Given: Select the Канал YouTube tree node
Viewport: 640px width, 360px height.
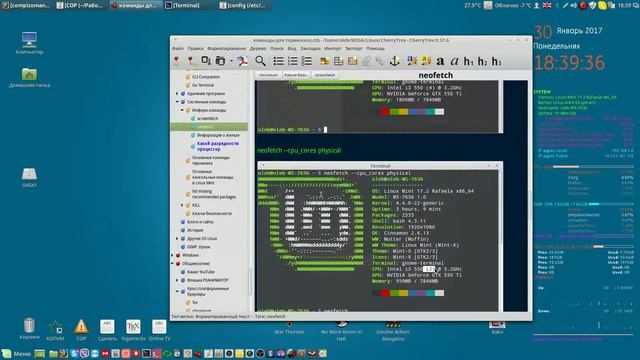Looking at the screenshot, I should [x=200, y=272].
